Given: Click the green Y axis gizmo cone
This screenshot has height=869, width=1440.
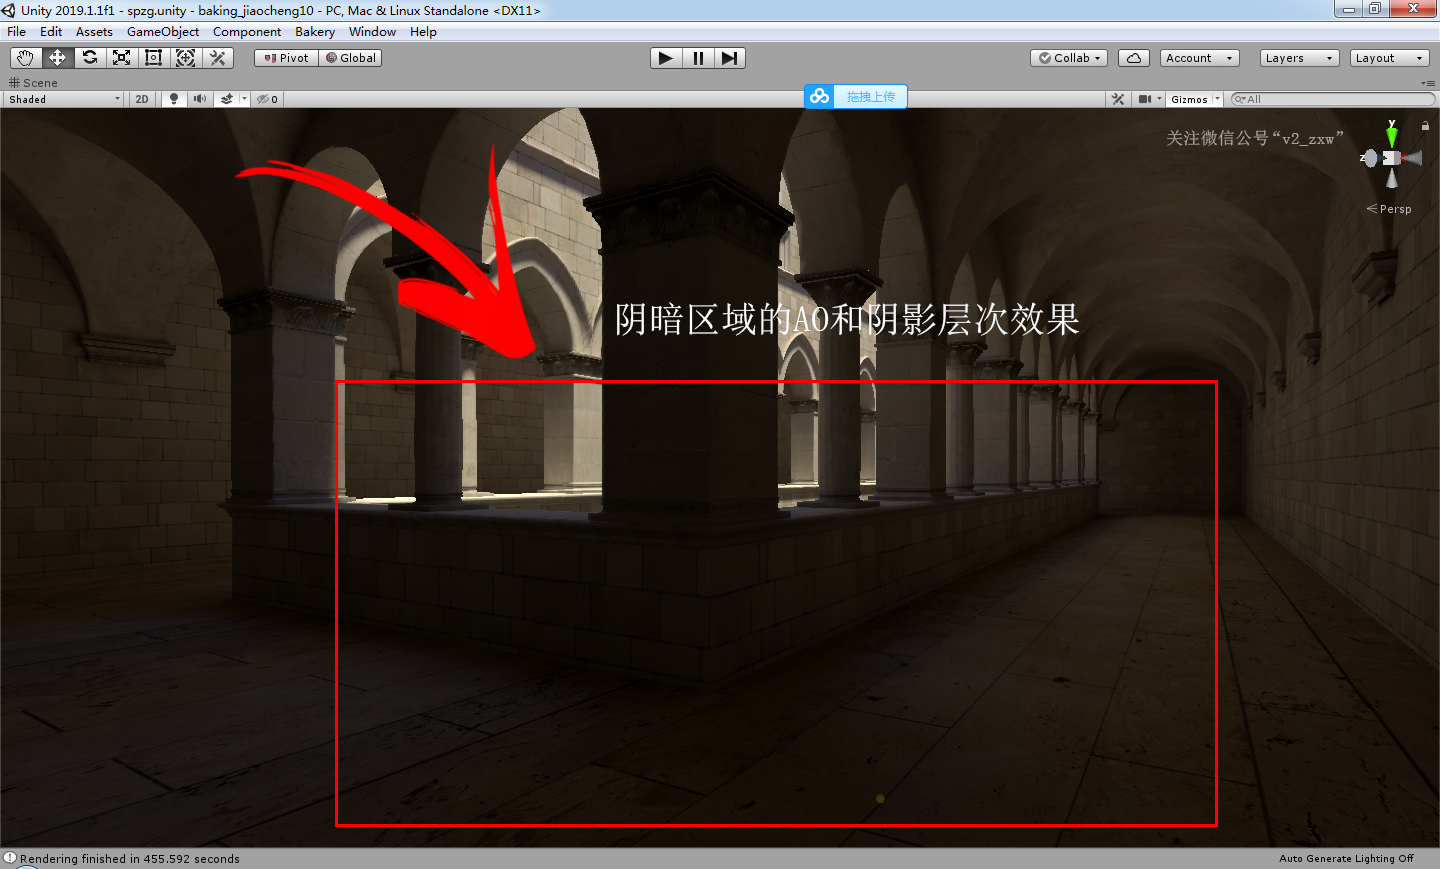Looking at the screenshot, I should click(x=1391, y=136).
